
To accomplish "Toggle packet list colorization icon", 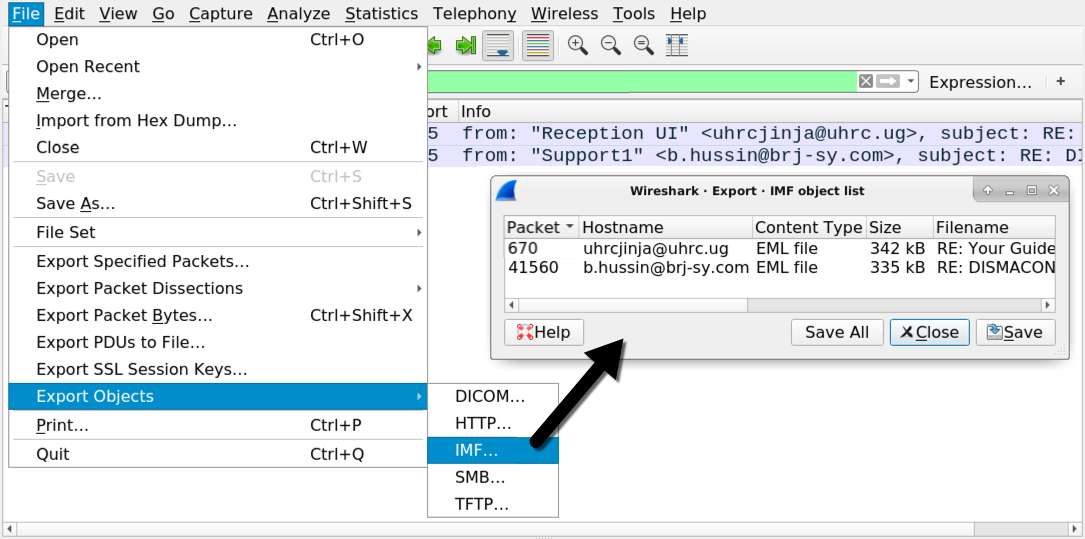I will pyautogui.click(x=538, y=46).
